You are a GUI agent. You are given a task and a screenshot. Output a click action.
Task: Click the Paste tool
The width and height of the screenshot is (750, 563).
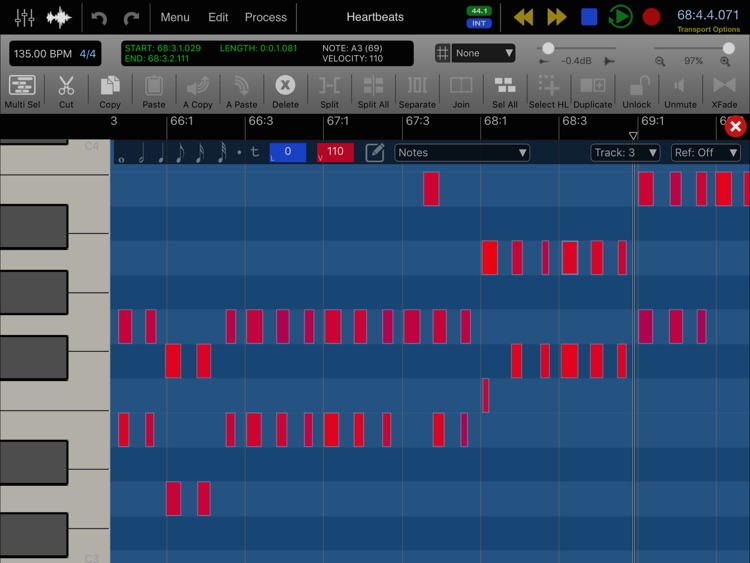pos(154,92)
